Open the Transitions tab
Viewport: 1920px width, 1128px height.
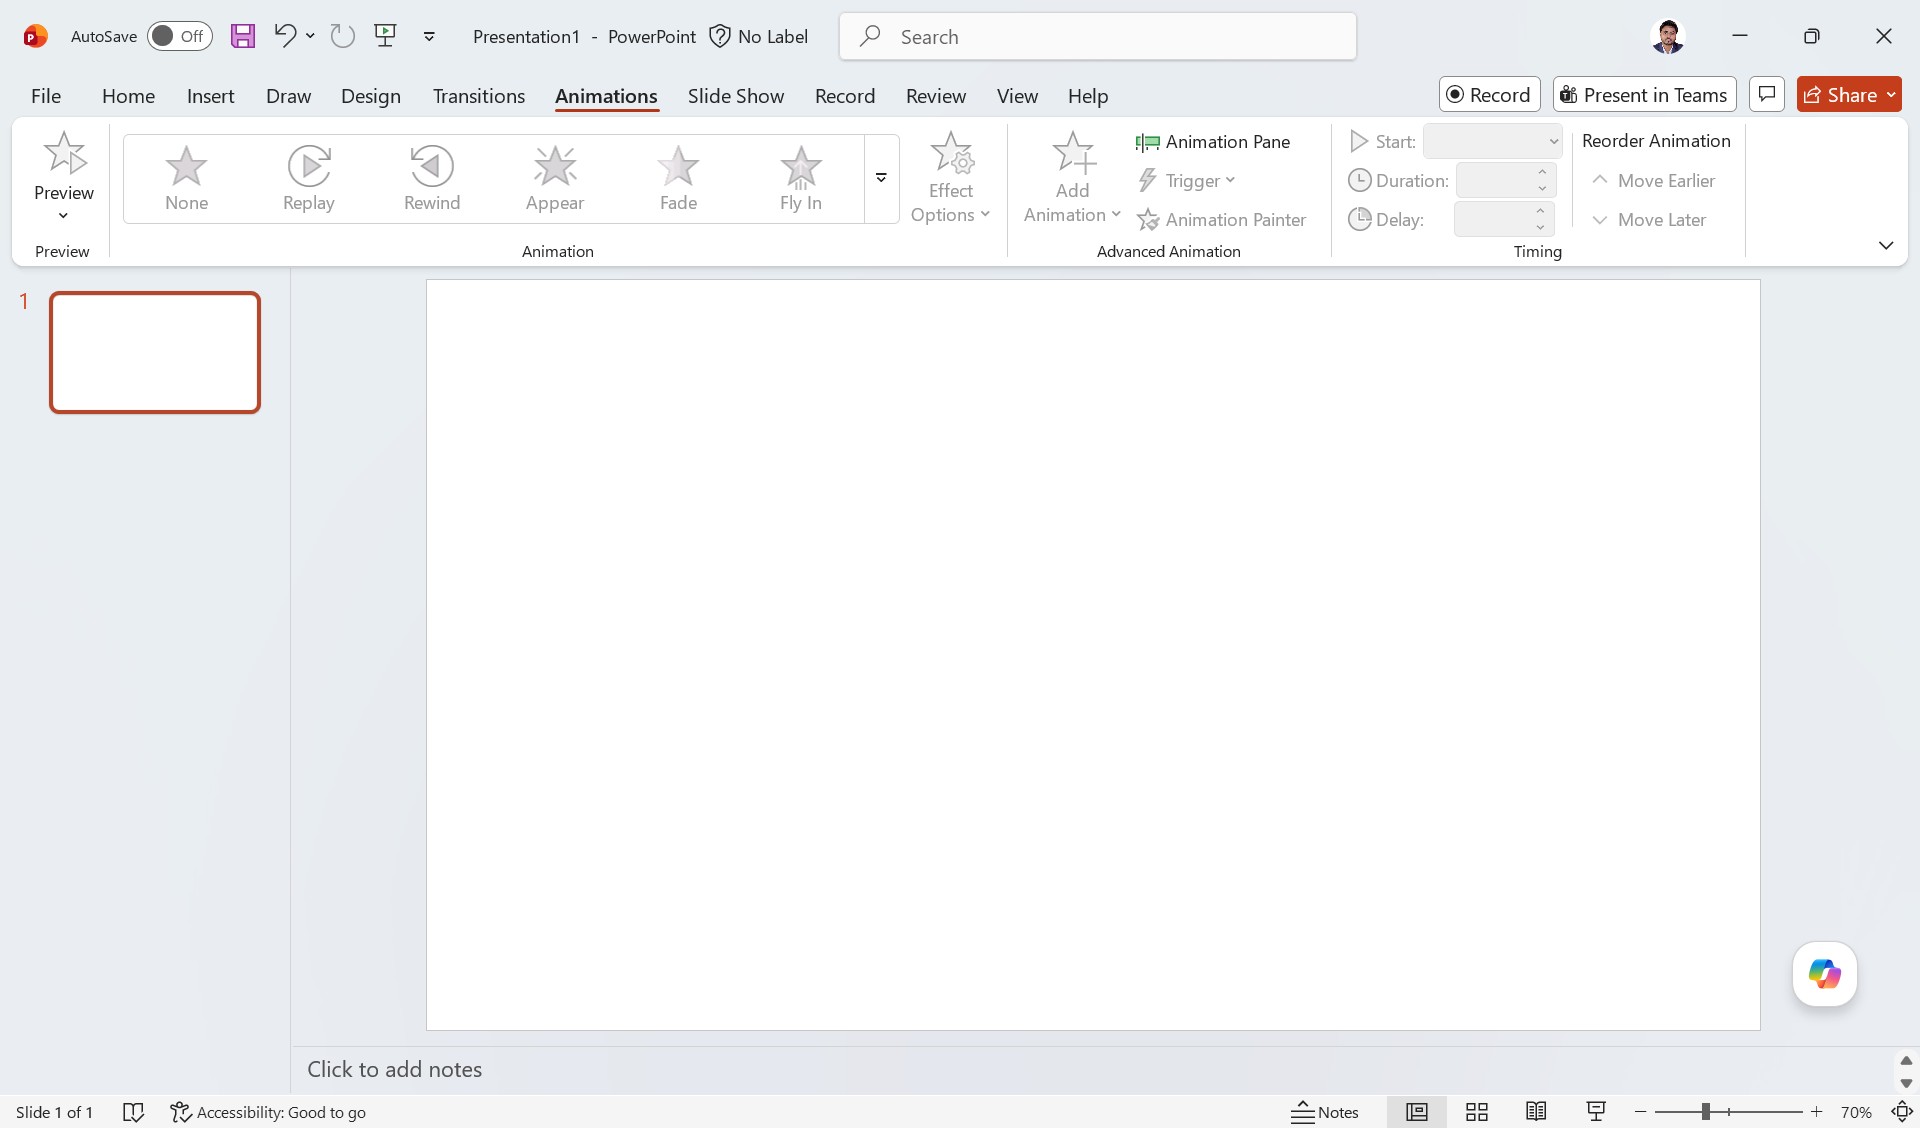(x=478, y=96)
